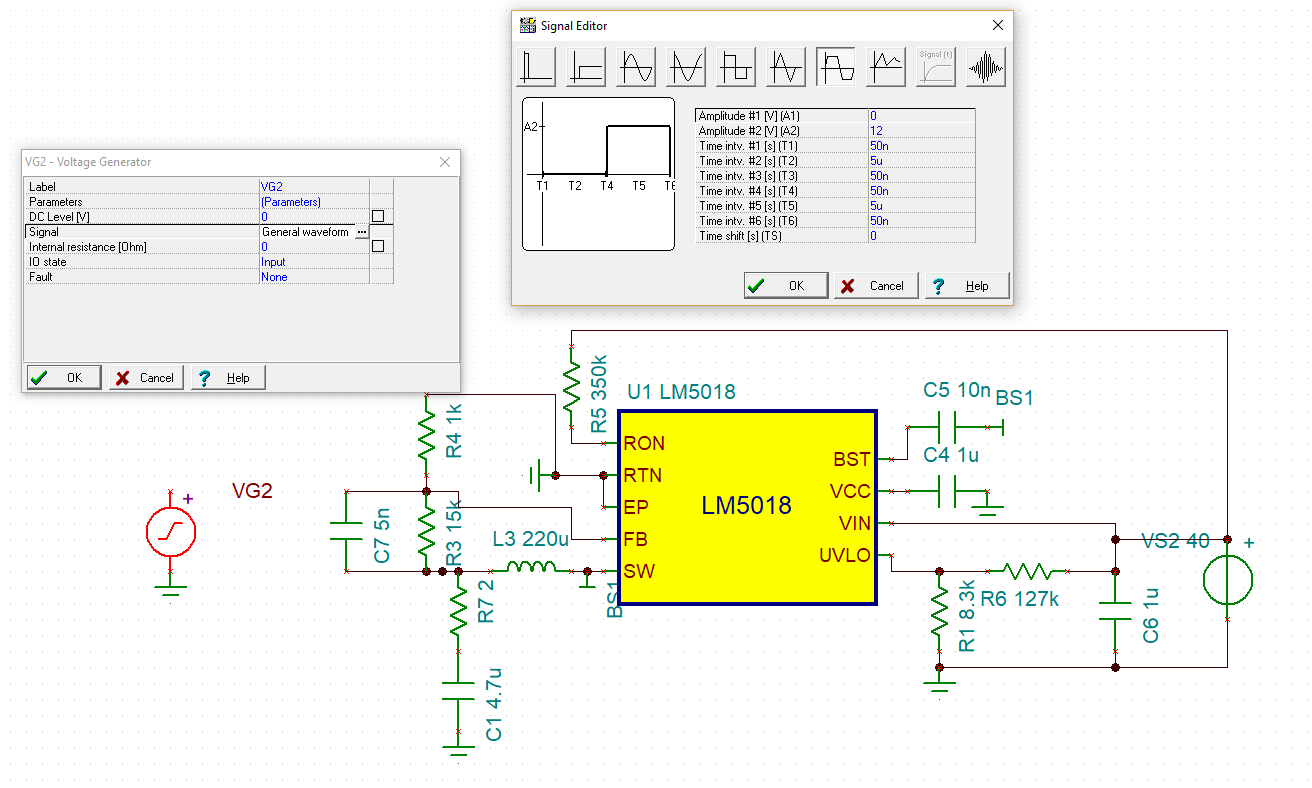The width and height of the screenshot is (1312, 788).
Task: Choose the cosine wave signal icon
Action: (x=686, y=67)
